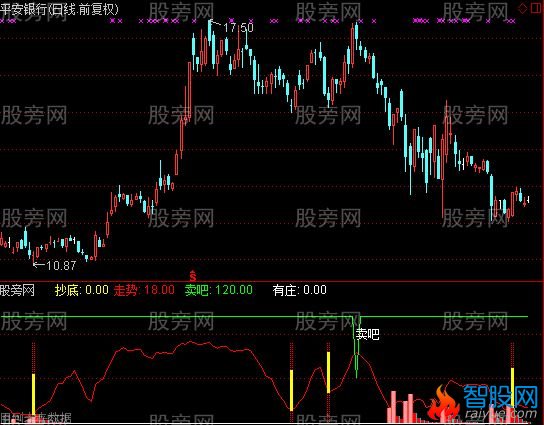Click the red S marker below the chart
Image resolution: width=544 pixels, height=425 pixels.
pos(193,276)
